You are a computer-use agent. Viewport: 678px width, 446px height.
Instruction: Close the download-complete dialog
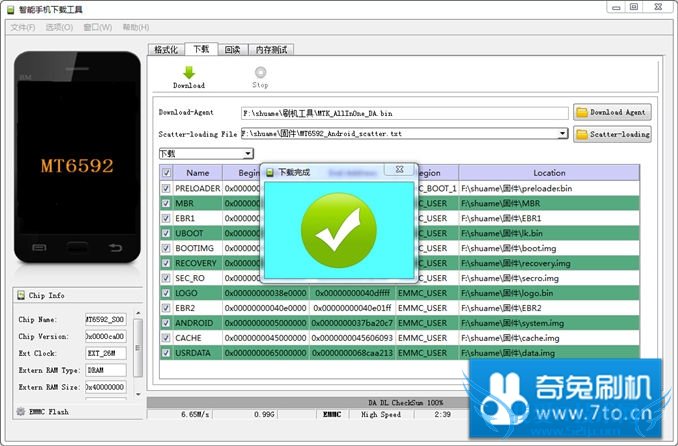(x=400, y=170)
